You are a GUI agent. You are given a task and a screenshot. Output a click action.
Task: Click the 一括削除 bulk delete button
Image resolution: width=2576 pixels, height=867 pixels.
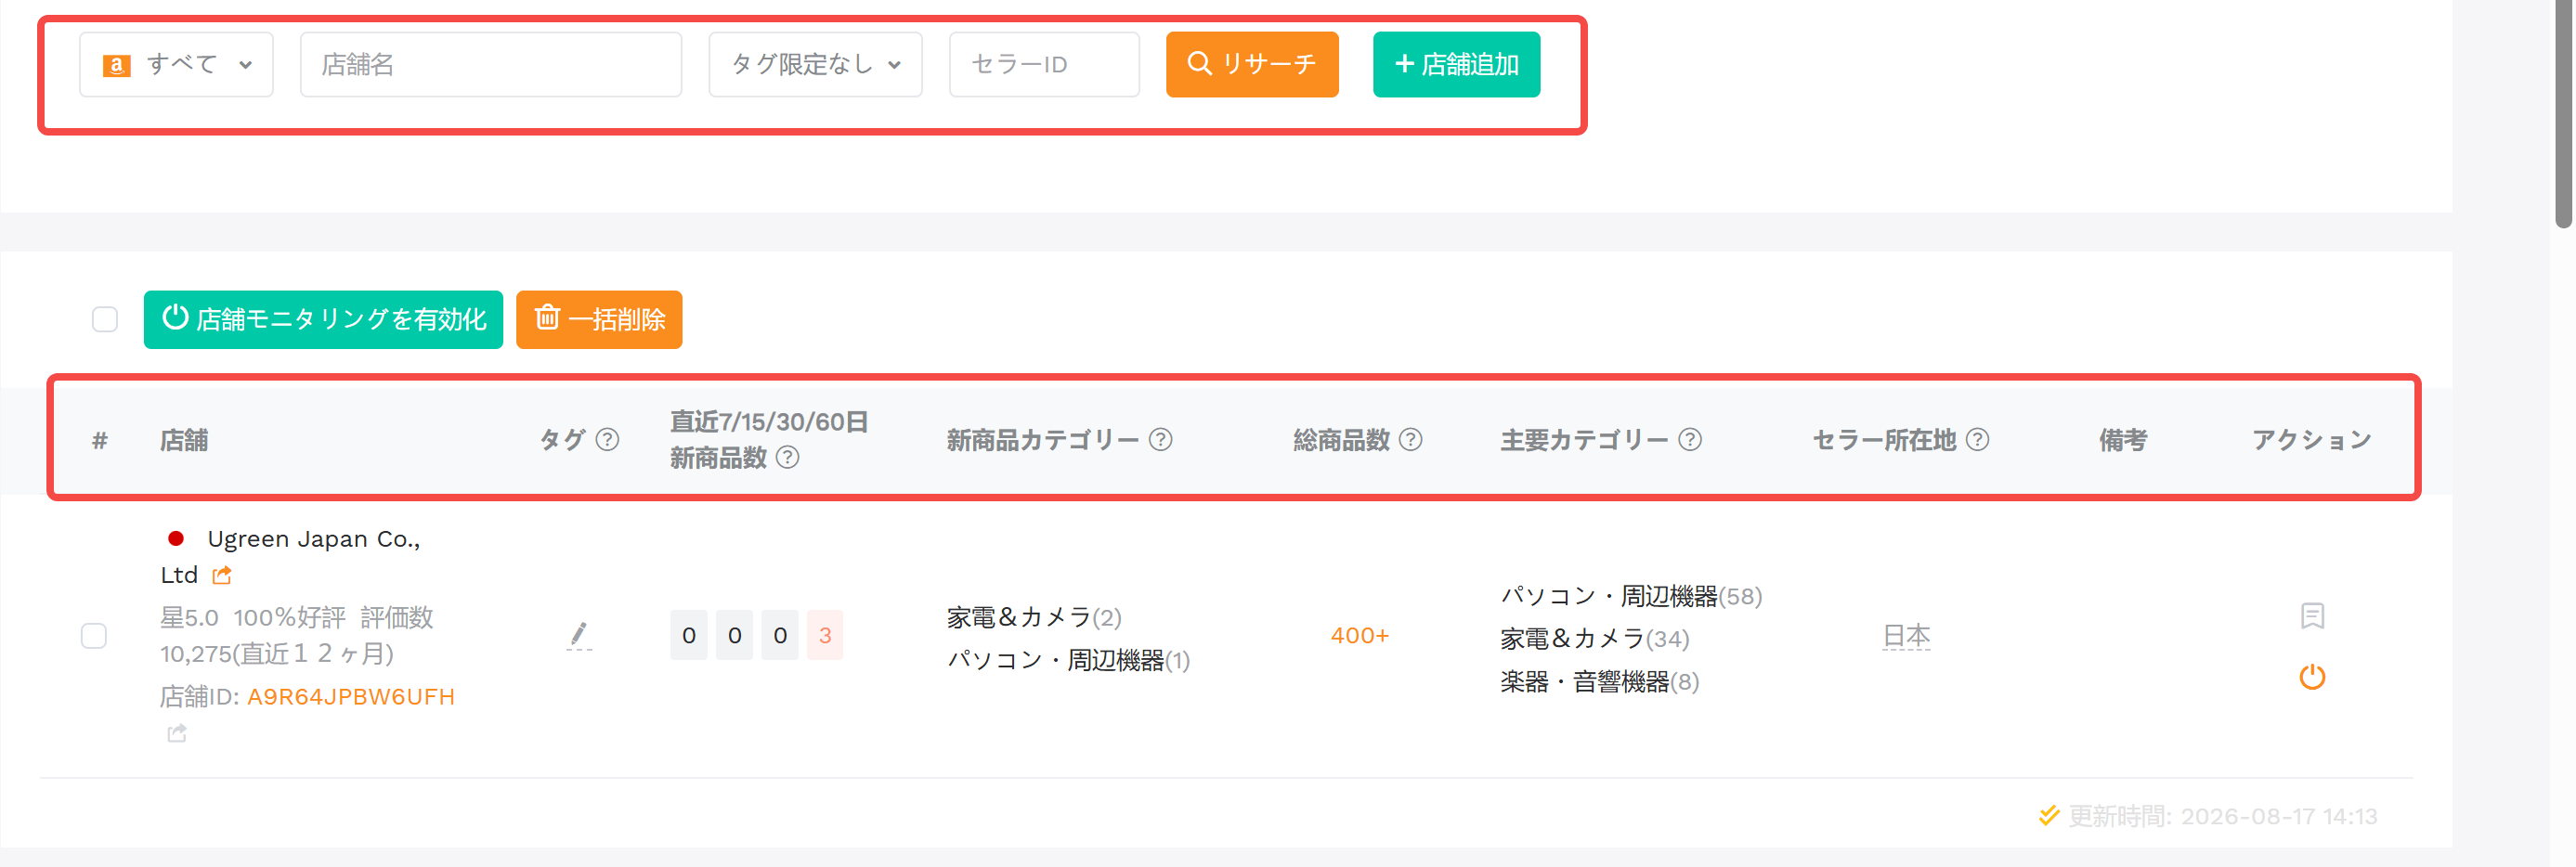click(x=598, y=319)
